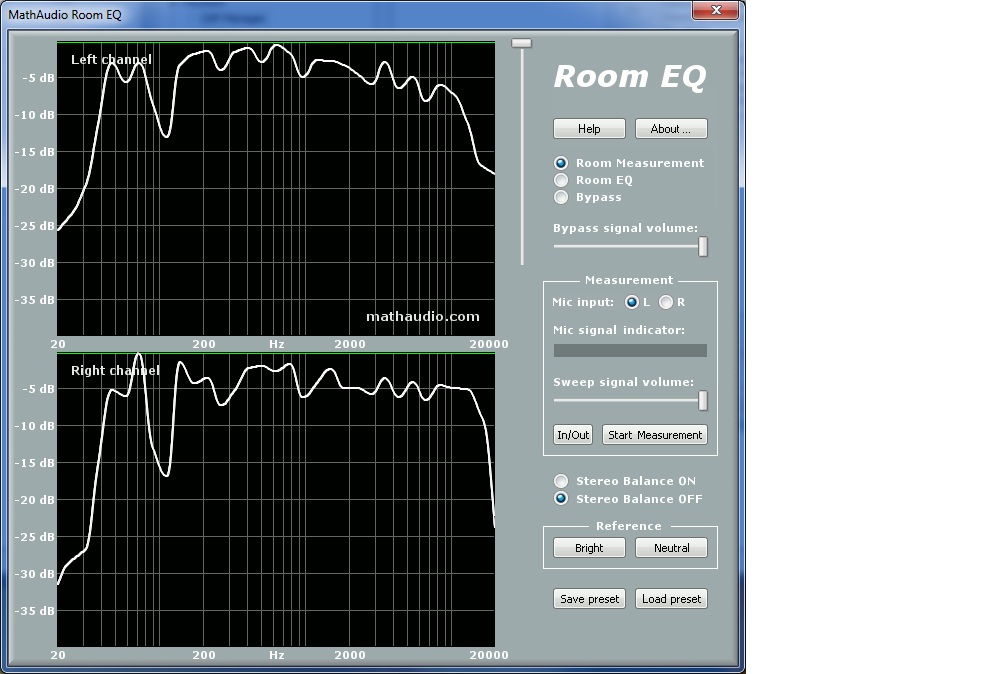Click the Bypass signal volume slider handle

click(x=703, y=246)
